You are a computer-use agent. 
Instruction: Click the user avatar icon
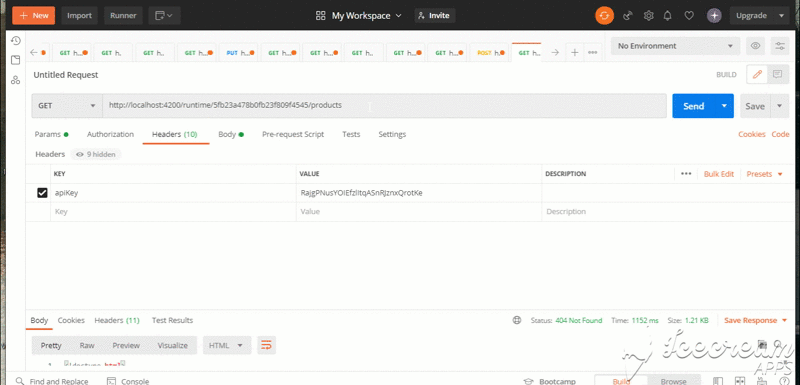click(x=714, y=16)
